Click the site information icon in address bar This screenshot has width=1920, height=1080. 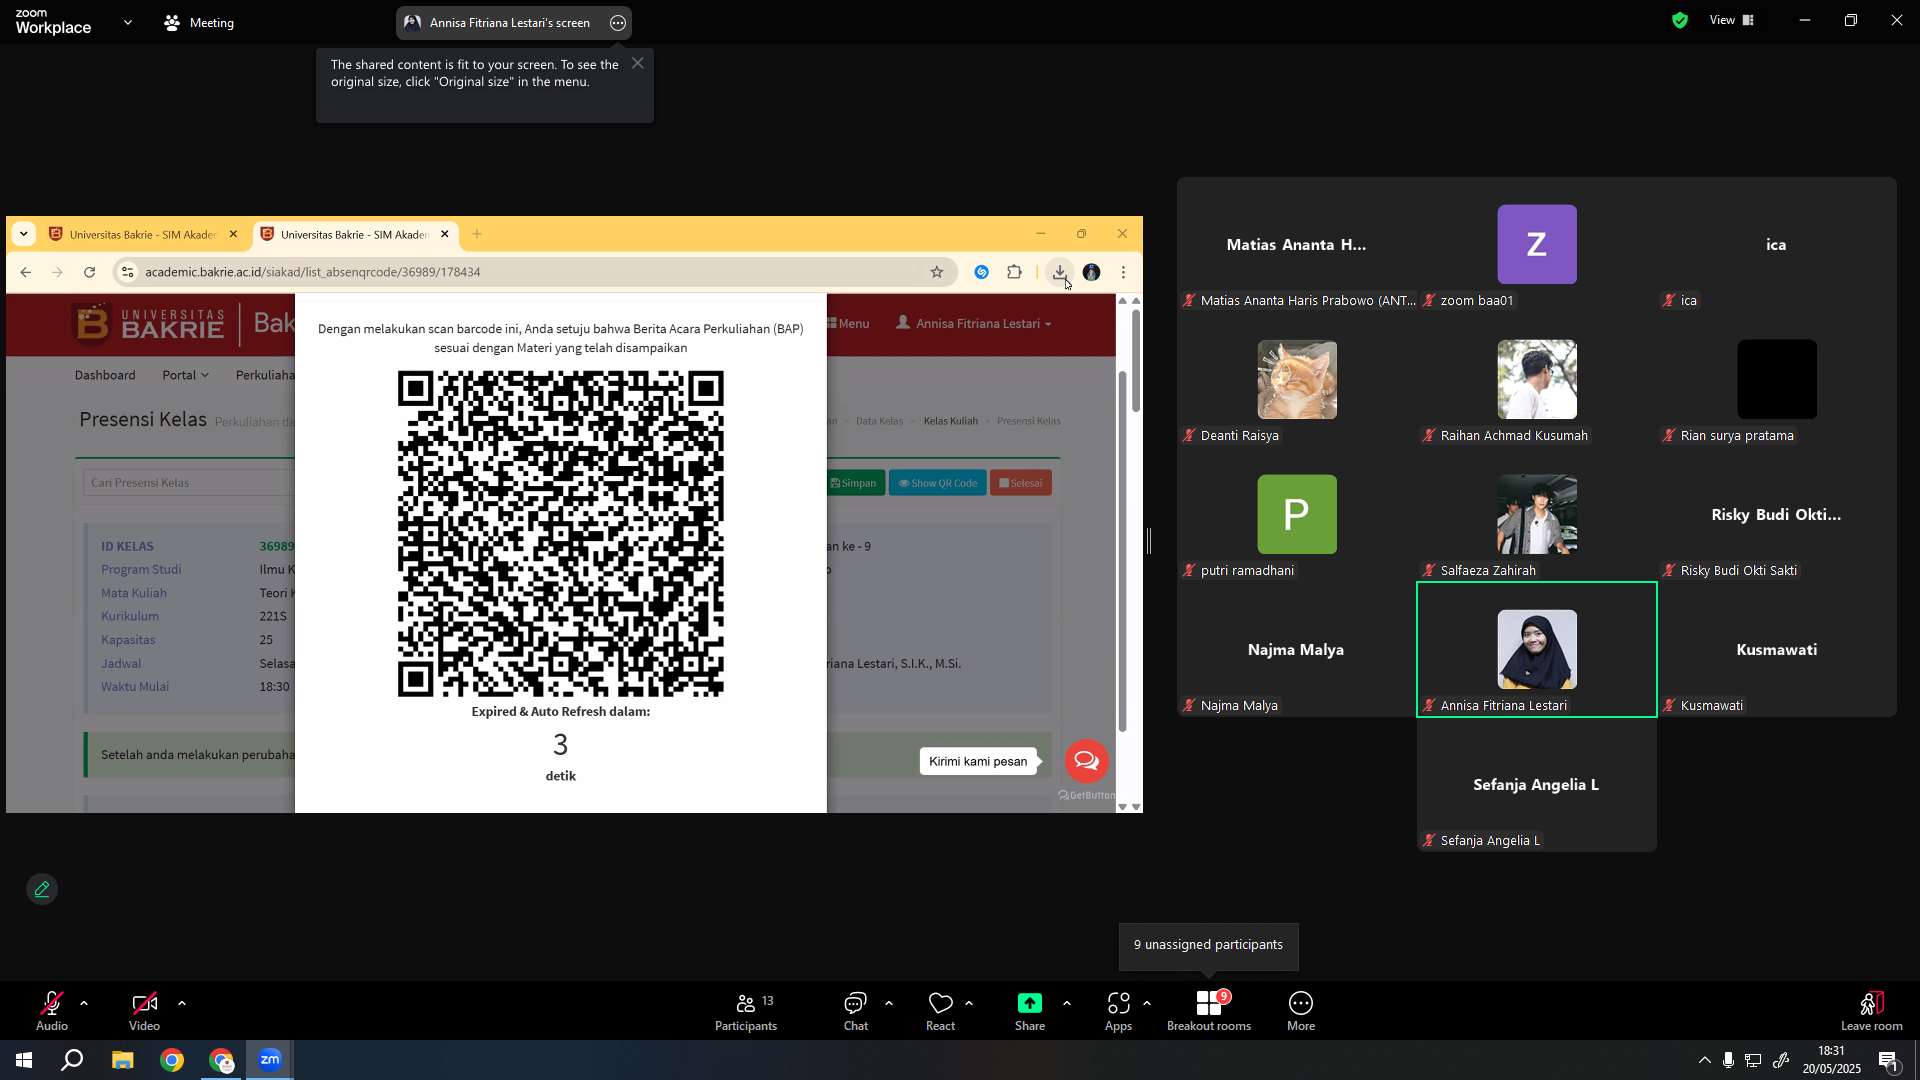[x=127, y=272]
